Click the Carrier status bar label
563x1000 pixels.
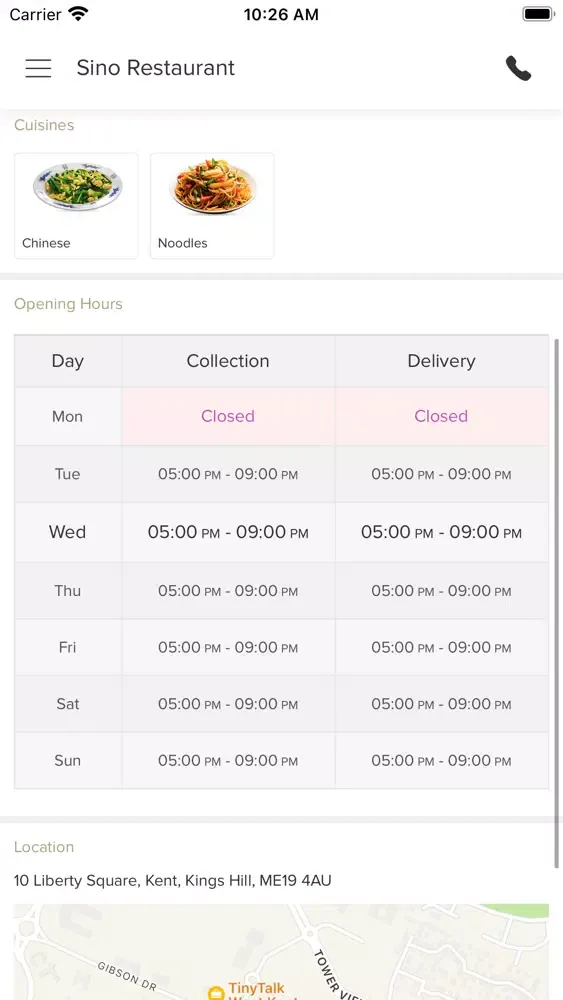coord(36,14)
